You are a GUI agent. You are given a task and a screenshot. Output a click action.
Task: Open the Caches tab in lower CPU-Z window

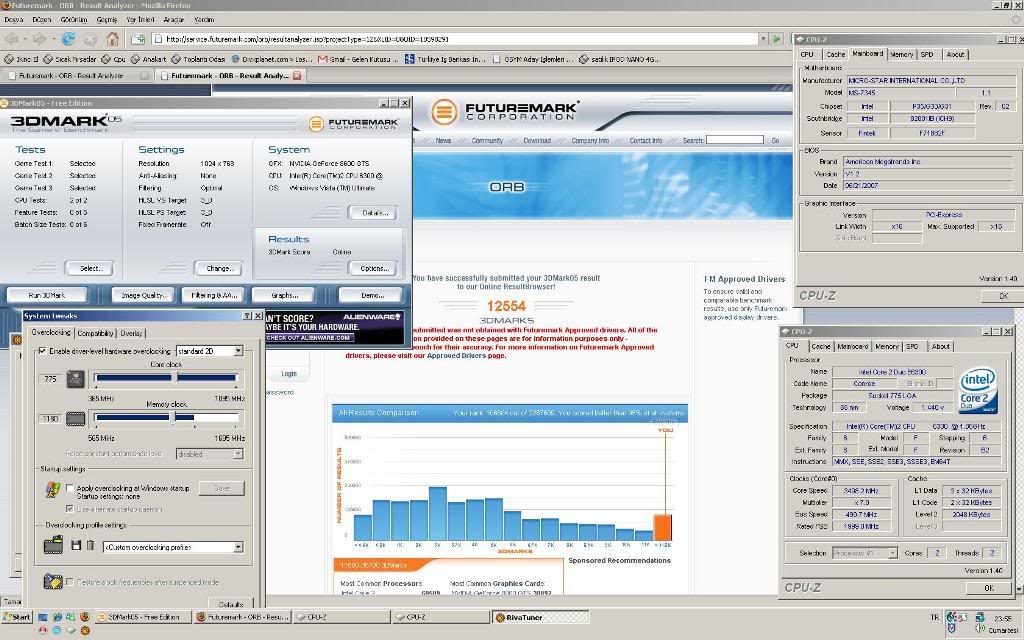821,346
